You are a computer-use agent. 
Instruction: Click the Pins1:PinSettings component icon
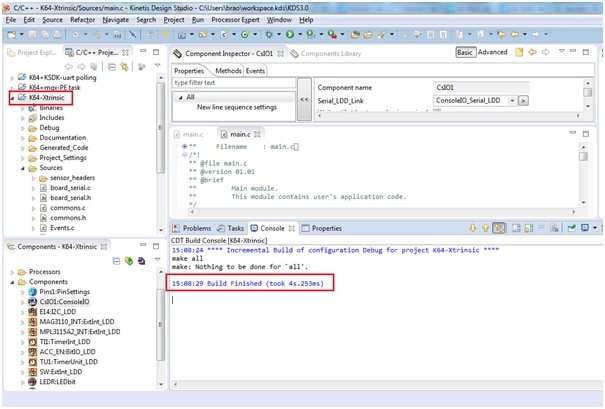[33, 292]
